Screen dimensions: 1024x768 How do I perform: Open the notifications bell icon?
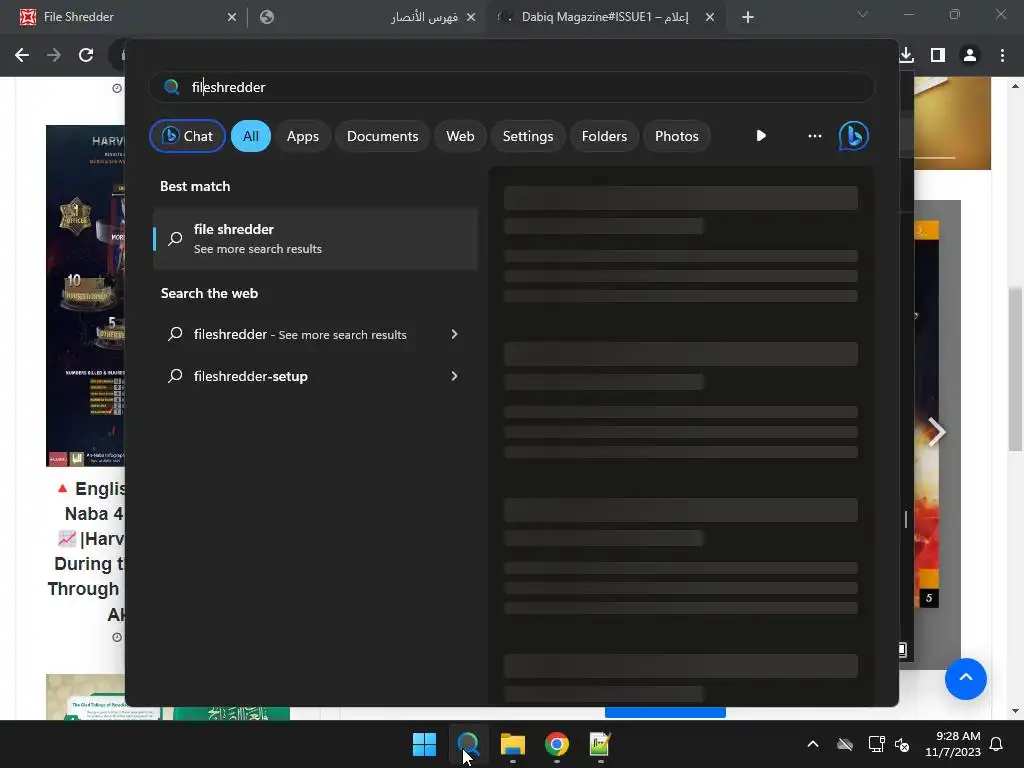(x=997, y=744)
